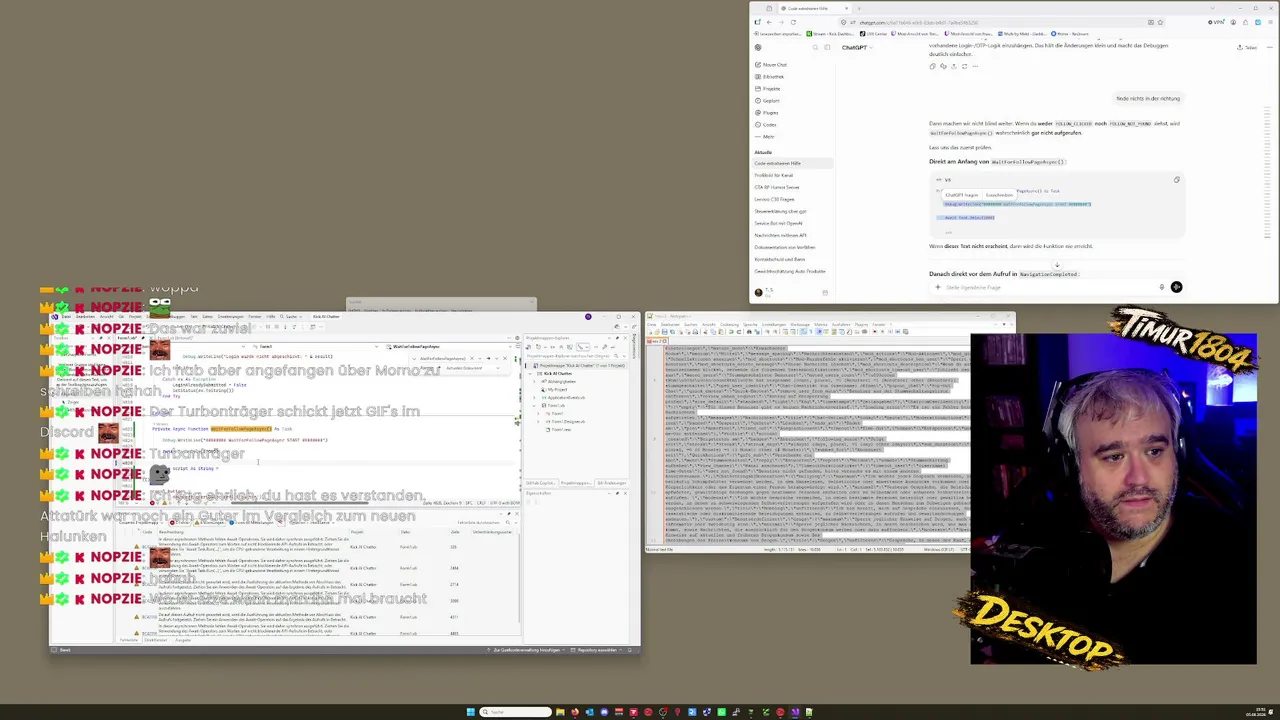Go back in the browser
The width and height of the screenshot is (1280, 720).
pos(768,22)
